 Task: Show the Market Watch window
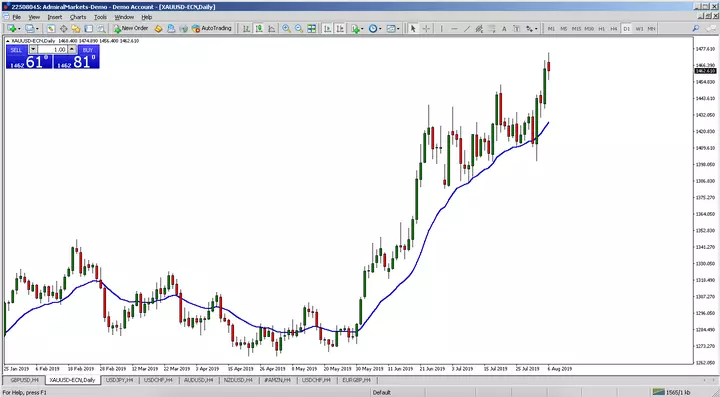(51, 28)
